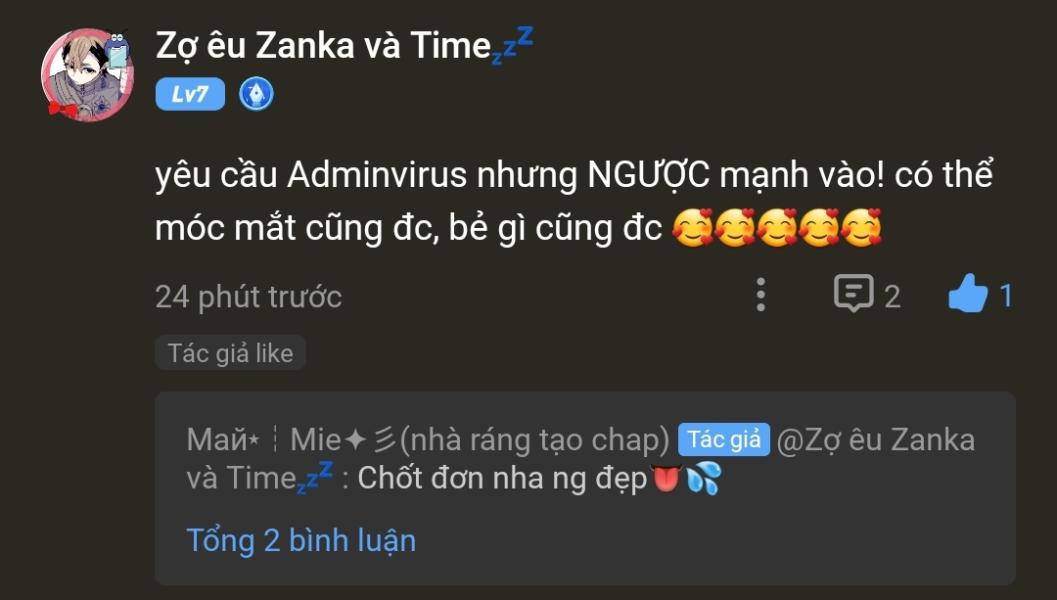Tap the "24 phút trước" timestamp
1057x600 pixels.
pyautogui.click(x=248, y=297)
